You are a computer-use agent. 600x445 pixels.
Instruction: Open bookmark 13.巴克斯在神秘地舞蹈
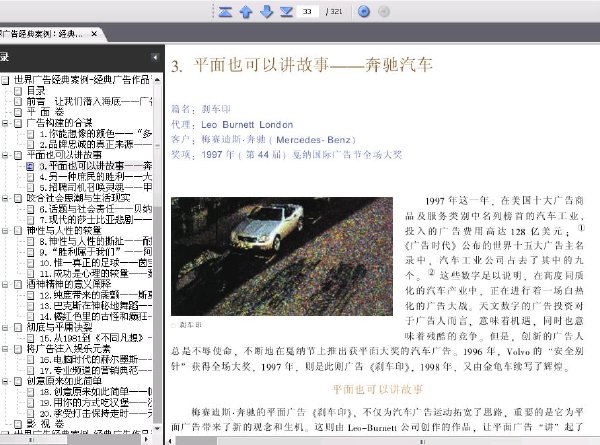[x=96, y=306]
